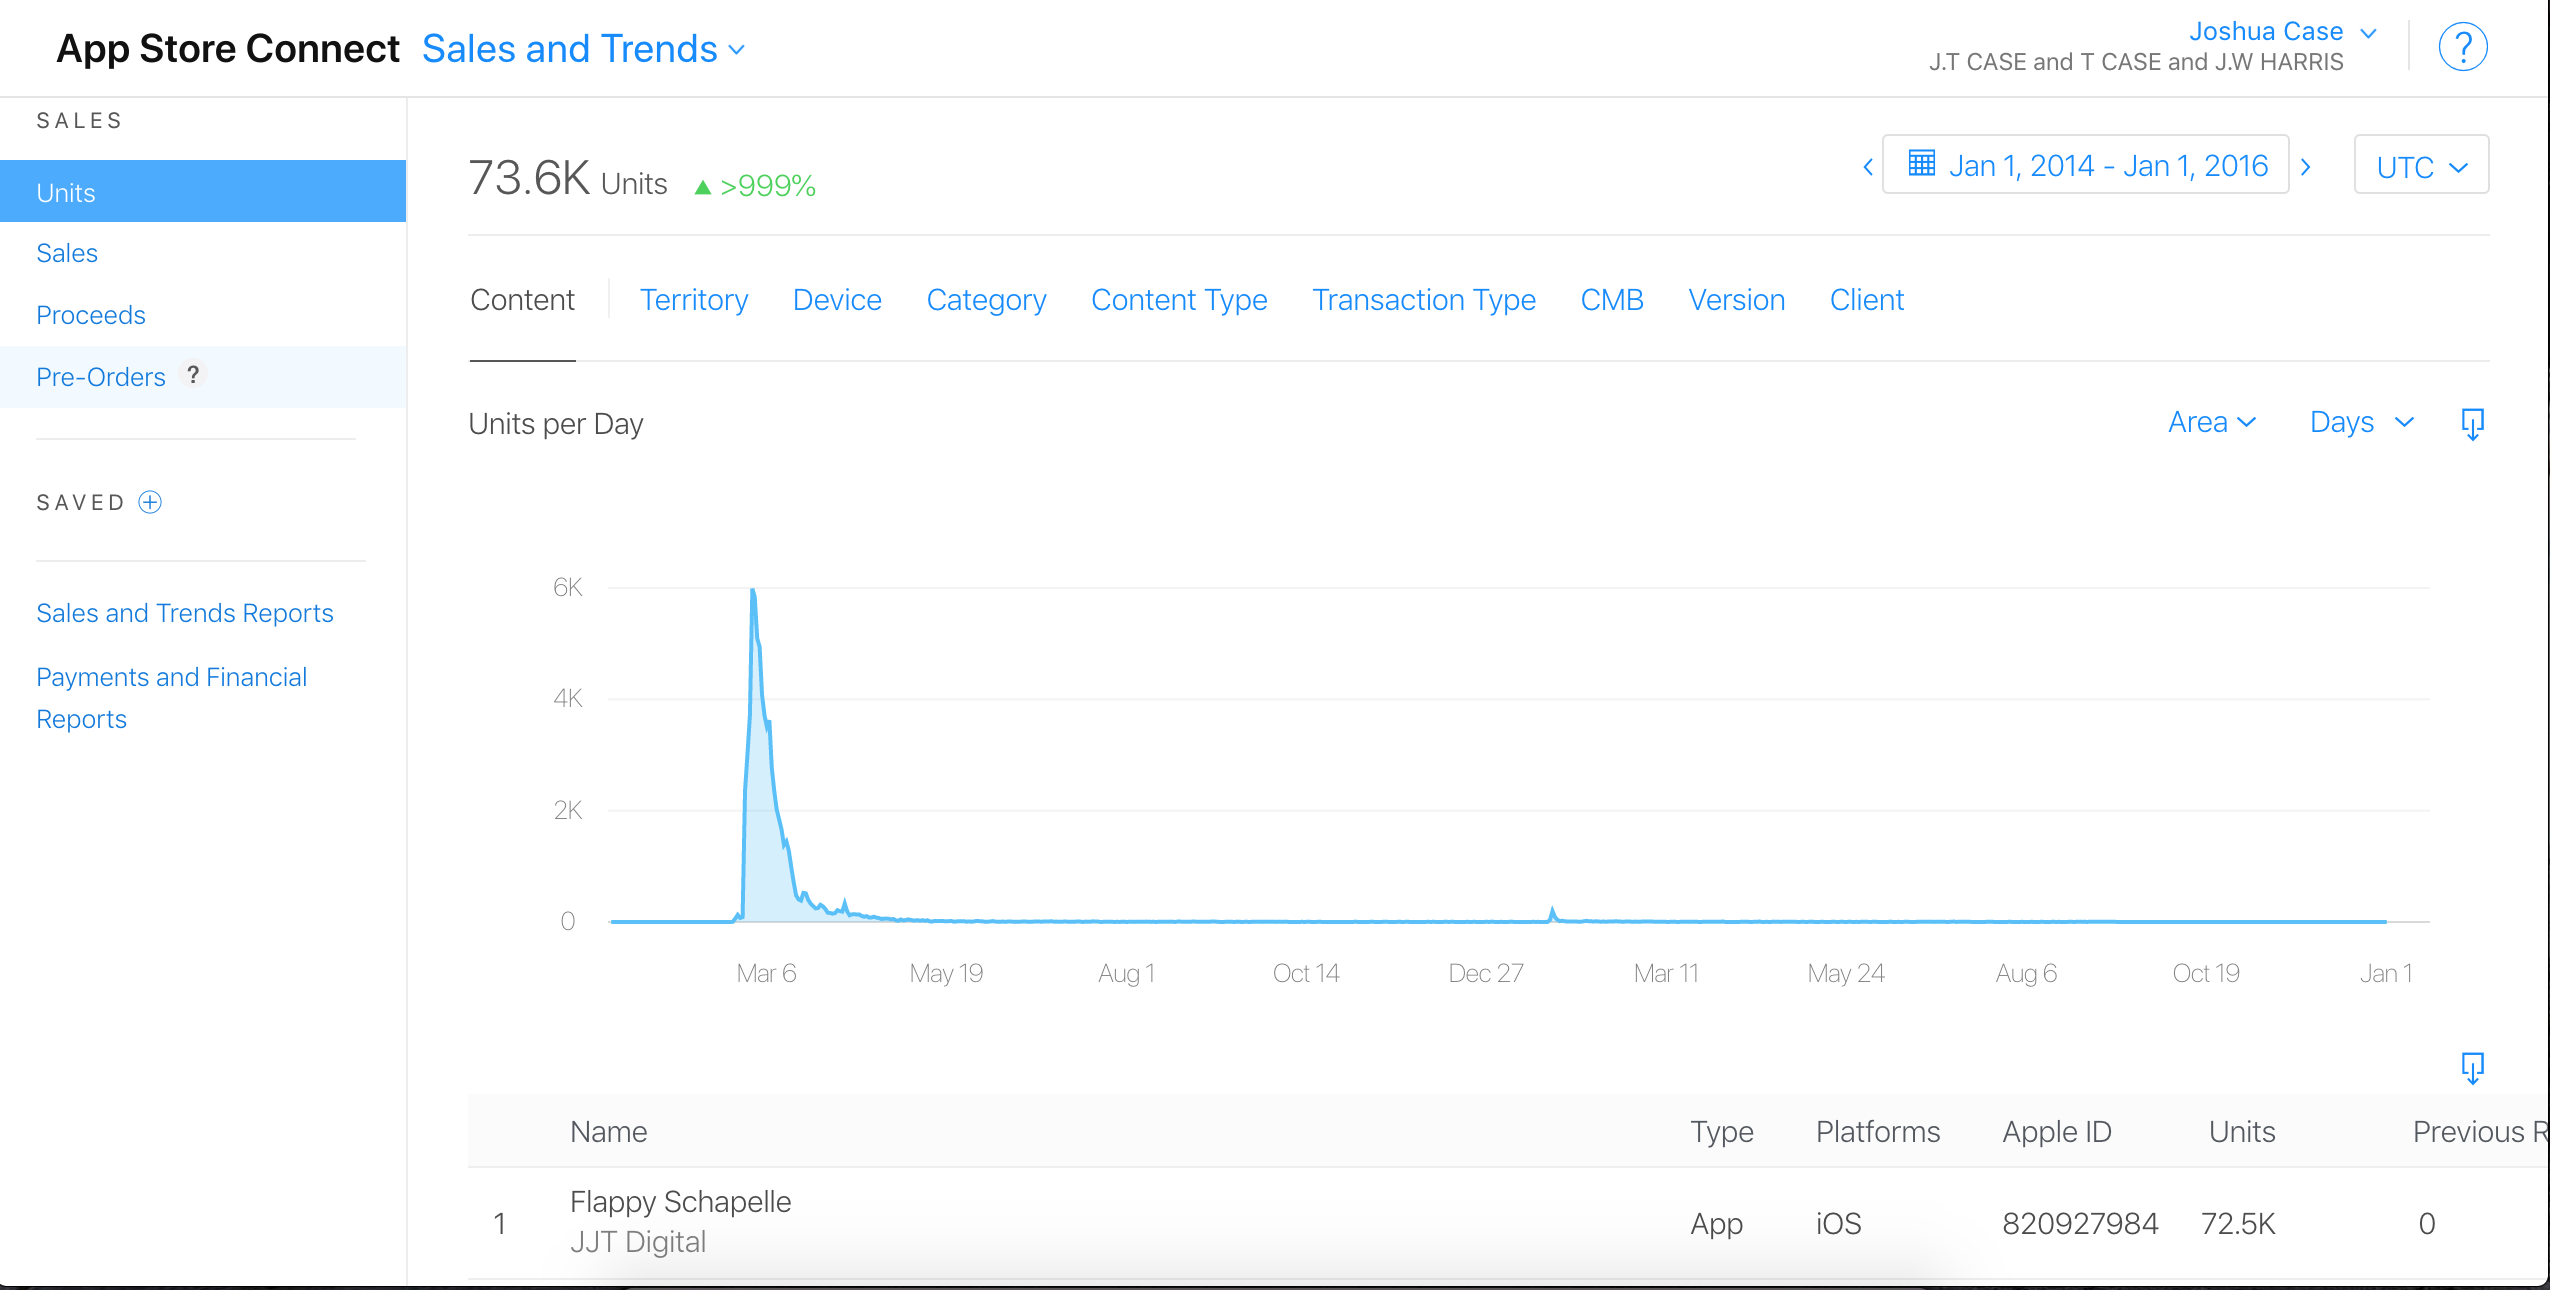The width and height of the screenshot is (2550, 1290).
Task: Select Units in the sidebar
Action: [203, 191]
